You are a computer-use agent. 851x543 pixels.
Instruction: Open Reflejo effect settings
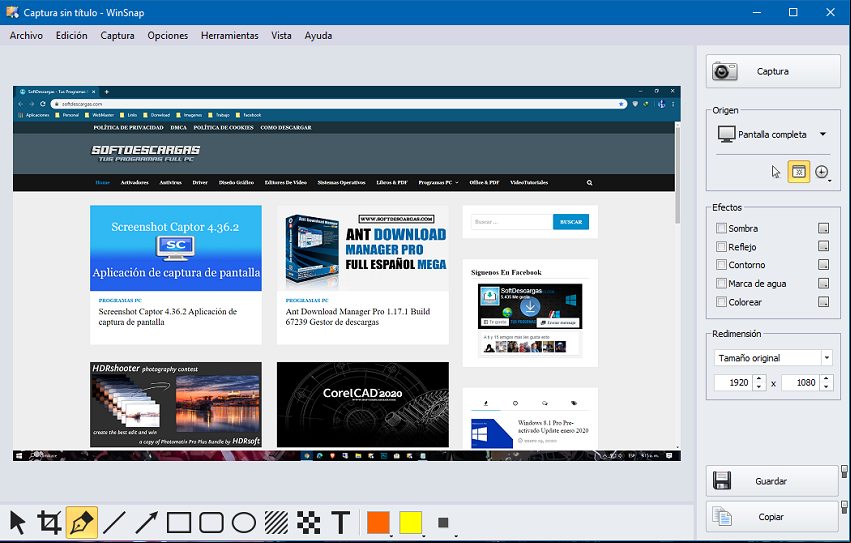click(823, 247)
